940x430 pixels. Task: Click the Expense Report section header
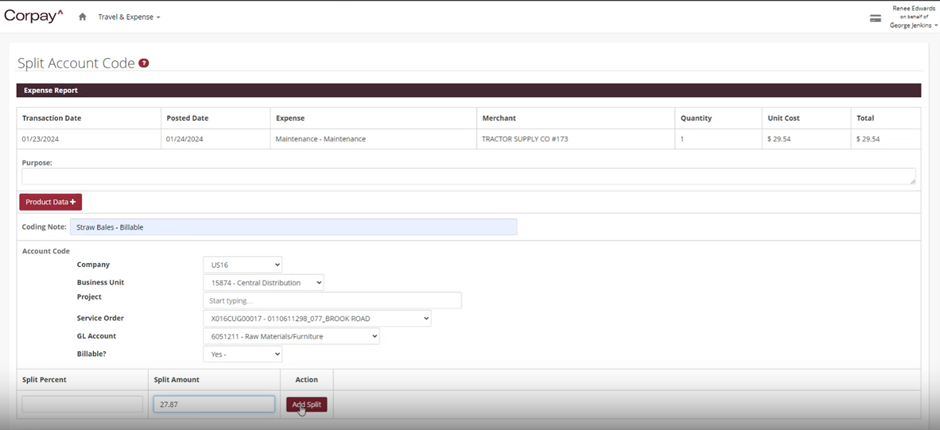pyautogui.click(x=468, y=90)
